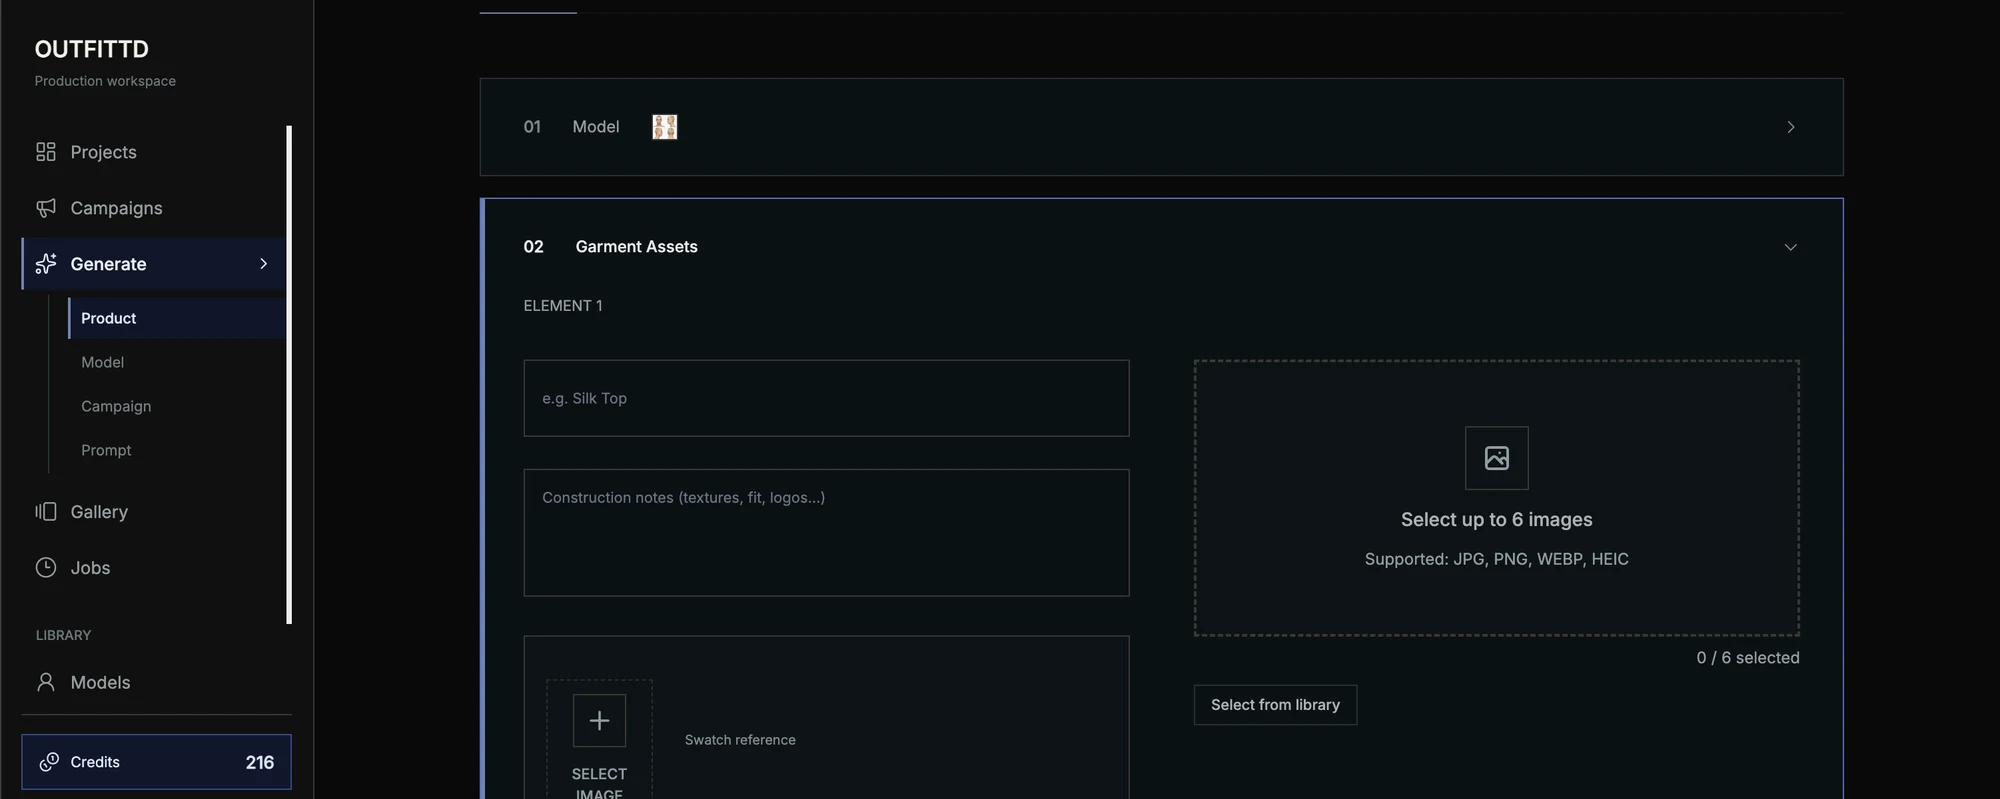Click the Campaigns megaphone icon

[46, 208]
